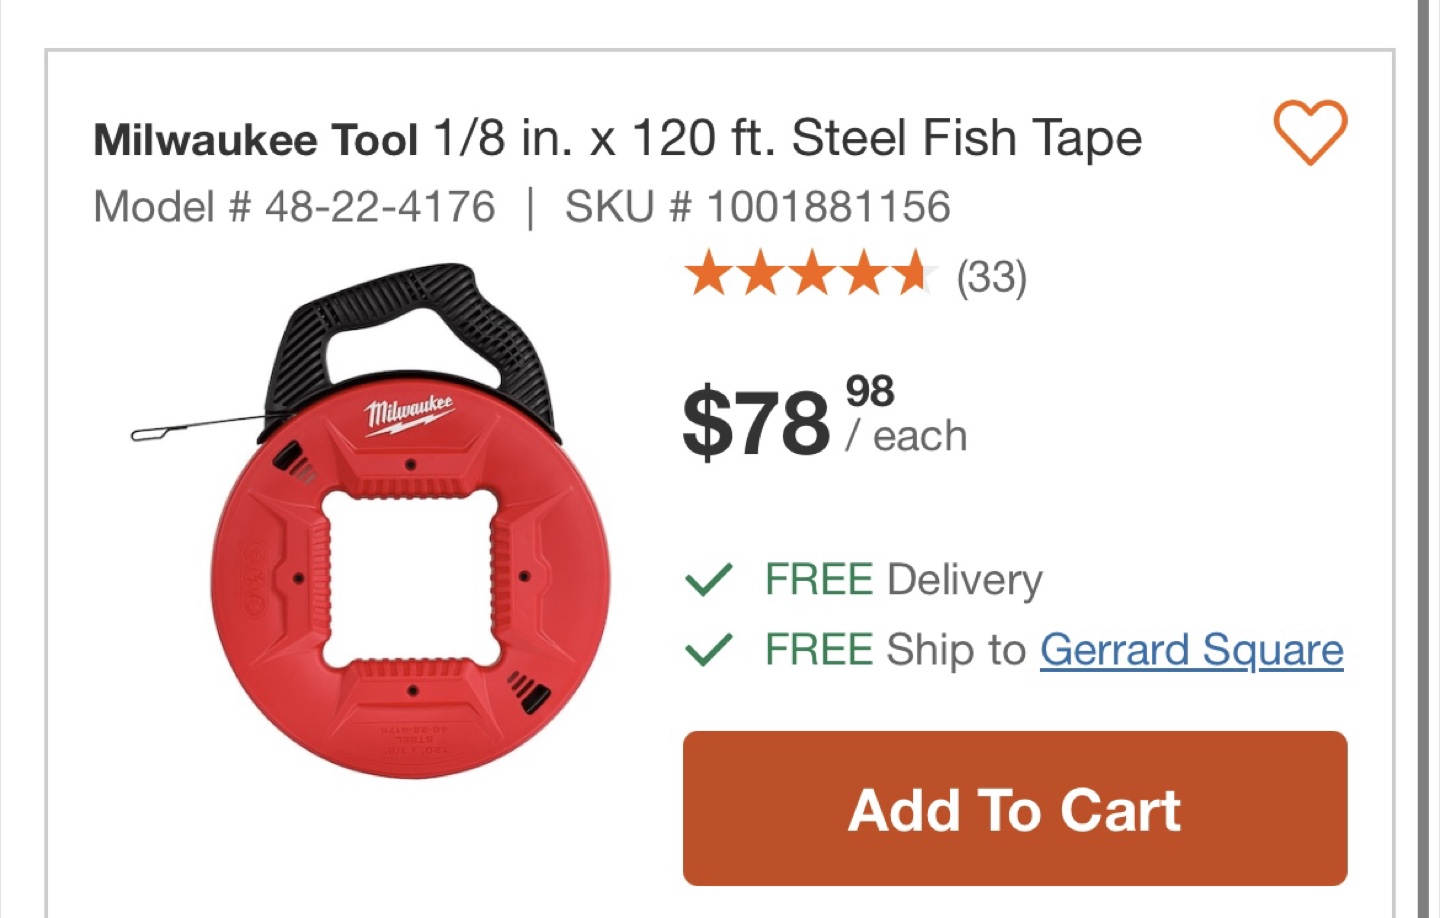Open the 1/8 in. x 120 ft. Steel Fish Tape title
Image resolution: width=1440 pixels, height=918 pixels.
pyautogui.click(x=787, y=138)
